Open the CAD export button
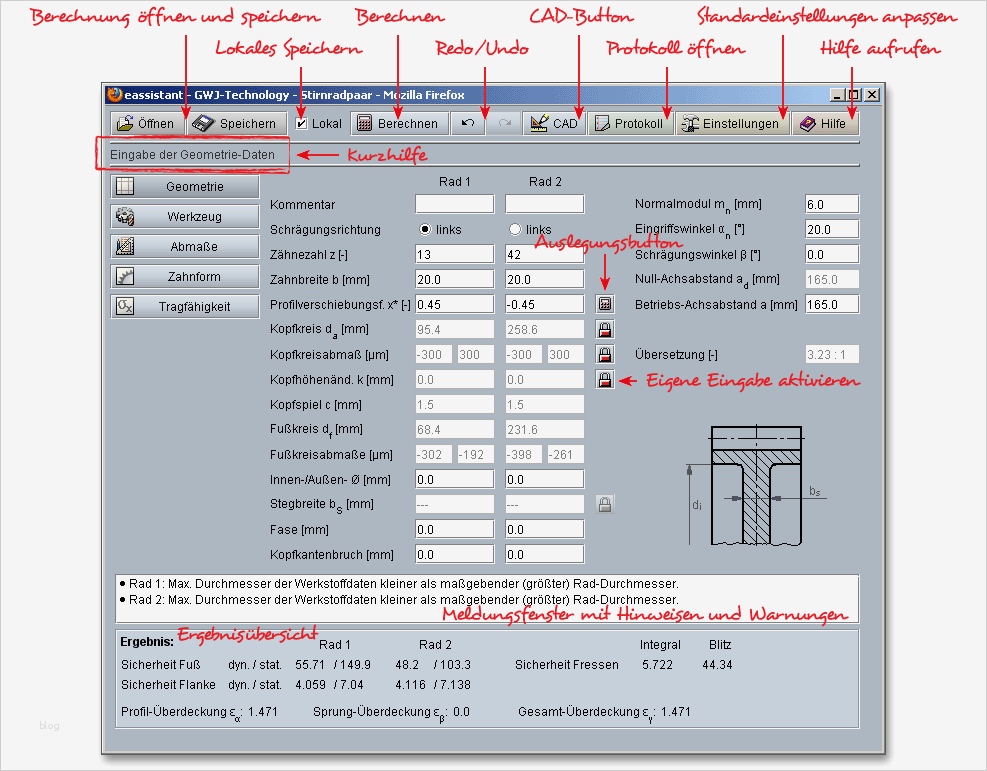The width and height of the screenshot is (987, 771). tap(554, 124)
